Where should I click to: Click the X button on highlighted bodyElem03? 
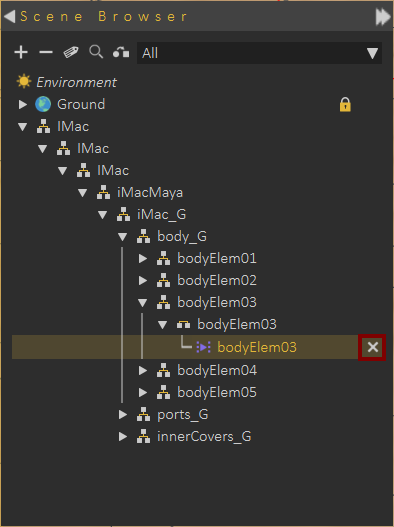[372, 347]
